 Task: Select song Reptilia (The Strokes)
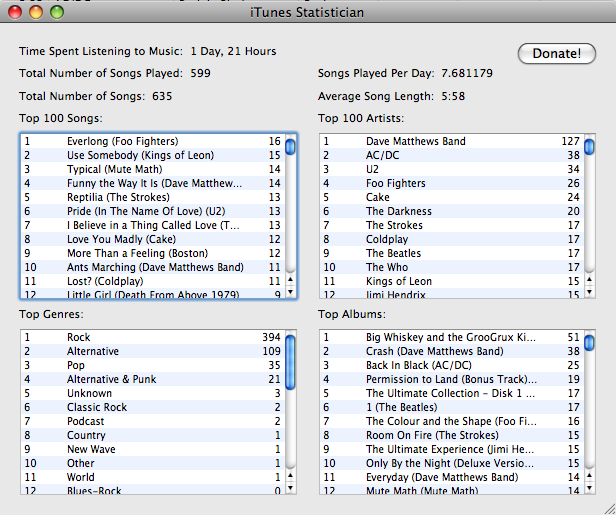(153, 197)
